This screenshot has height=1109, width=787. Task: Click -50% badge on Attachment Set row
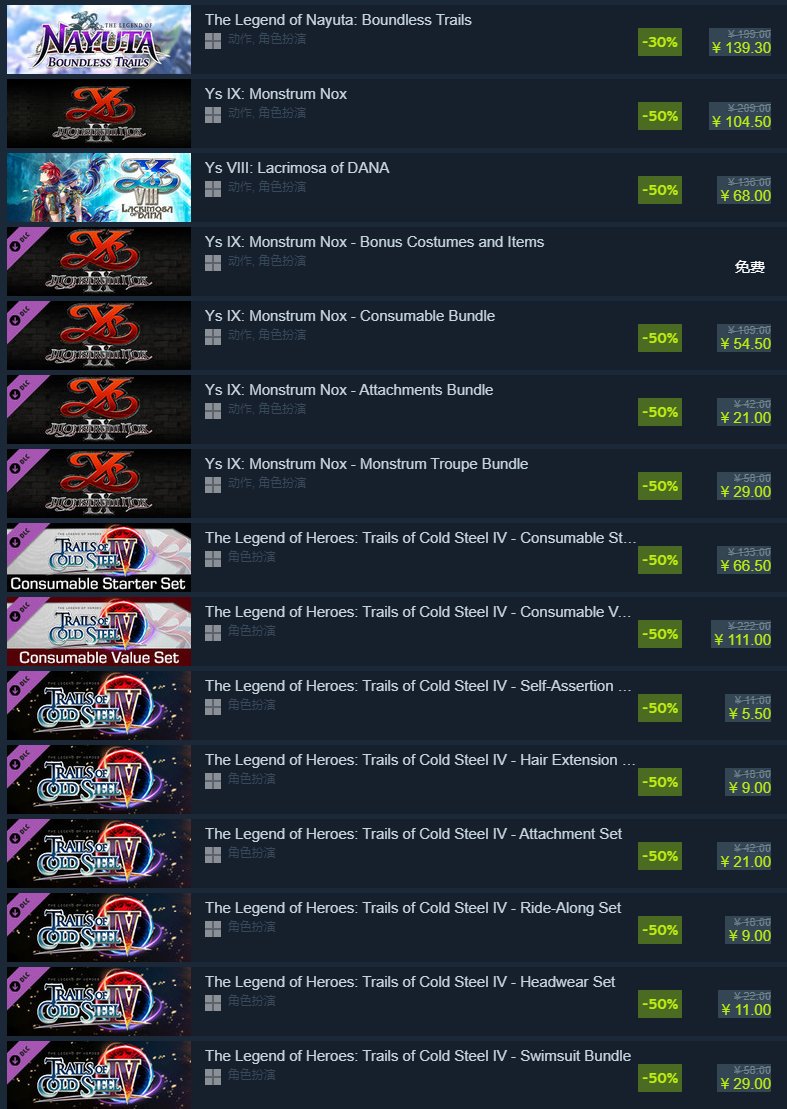tap(660, 856)
